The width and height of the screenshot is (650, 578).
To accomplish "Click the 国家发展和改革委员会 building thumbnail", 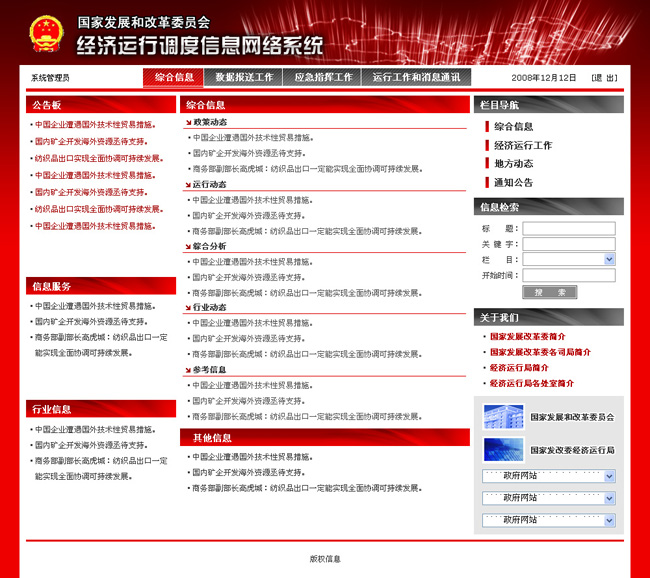I will [x=503, y=417].
